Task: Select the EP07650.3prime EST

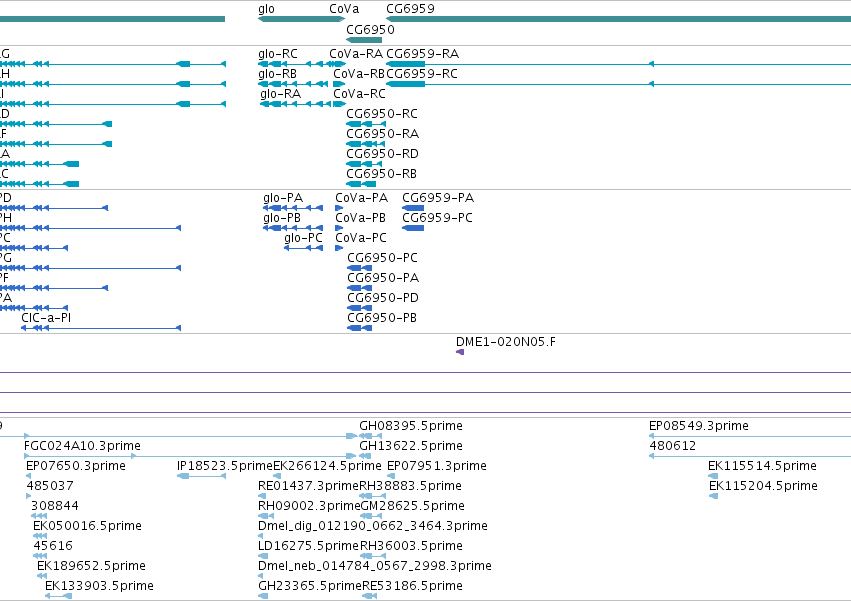Action: [x=28, y=476]
